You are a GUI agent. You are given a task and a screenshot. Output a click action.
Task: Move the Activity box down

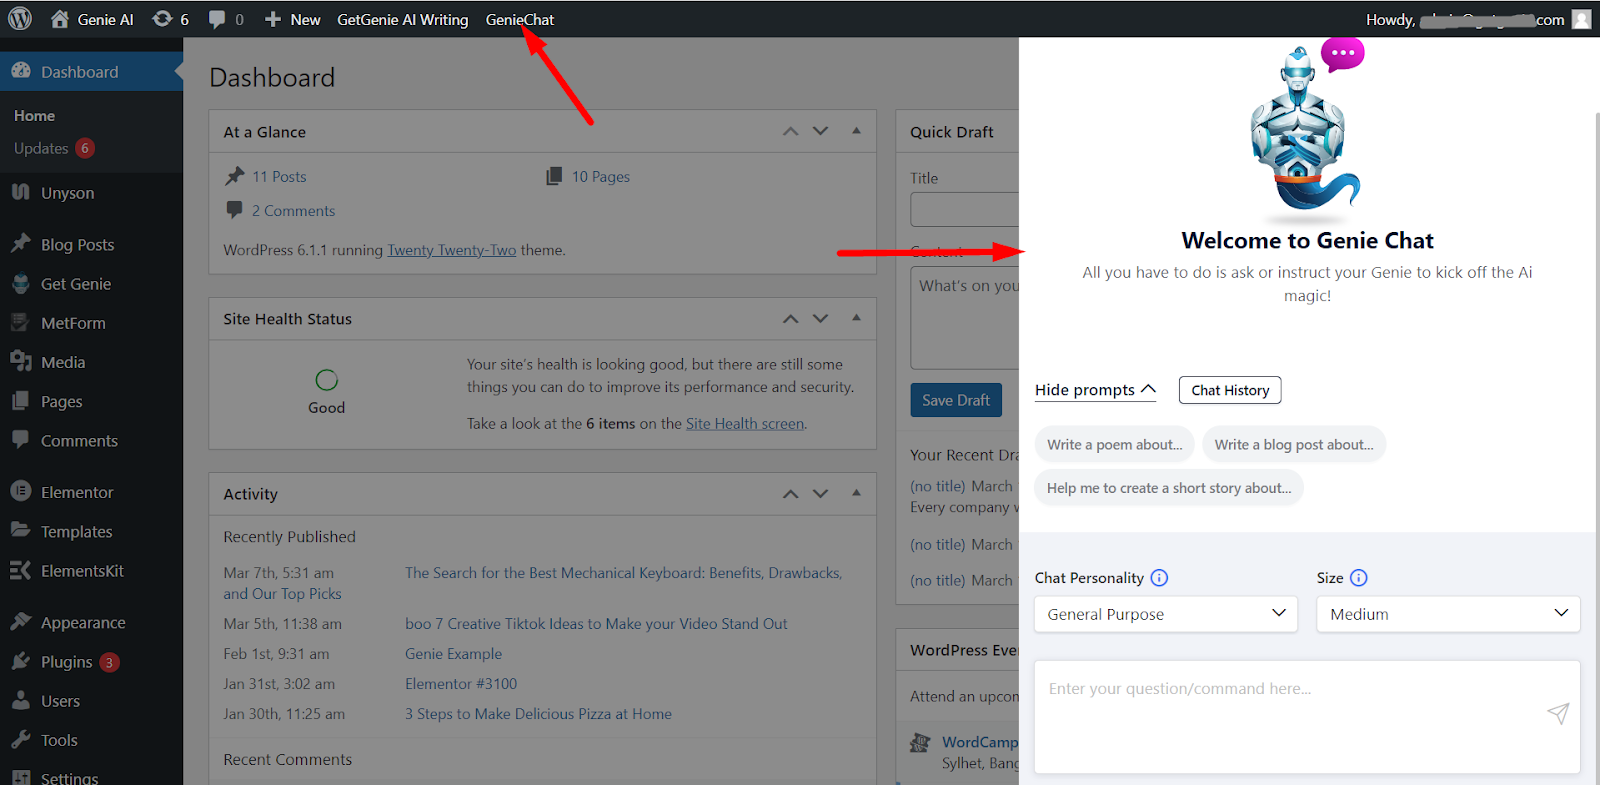(820, 493)
